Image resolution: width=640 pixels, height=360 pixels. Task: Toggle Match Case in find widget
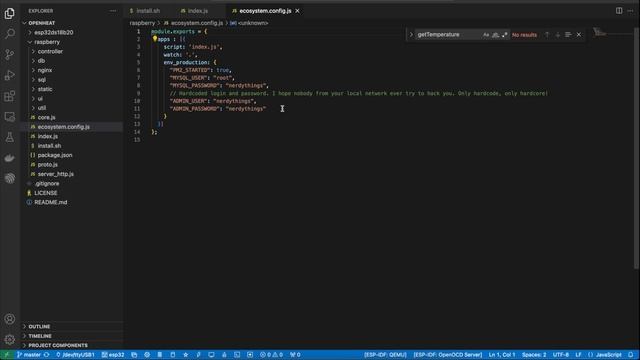[x=486, y=35]
